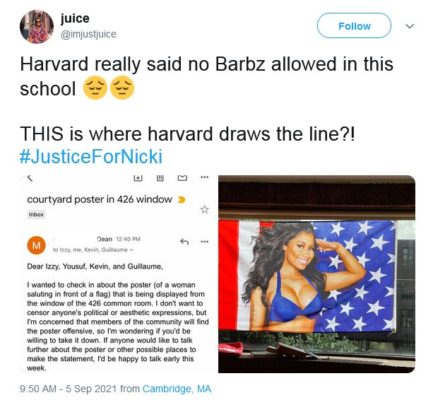
Task: Open the email toolbar three-dot menu
Action: 204,178
